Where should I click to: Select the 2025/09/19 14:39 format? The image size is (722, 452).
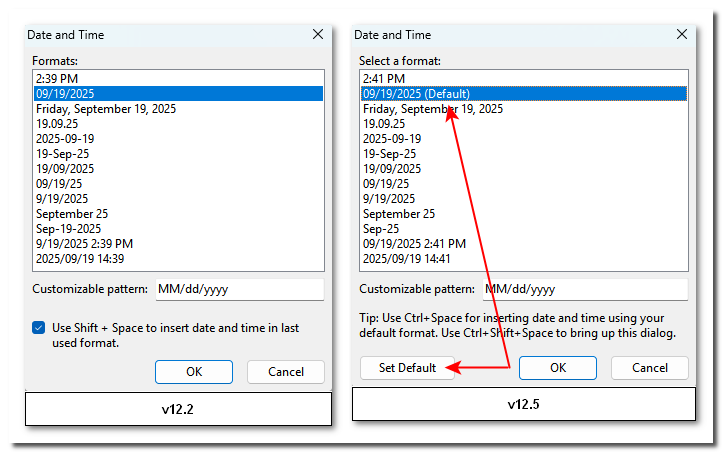coord(80,258)
